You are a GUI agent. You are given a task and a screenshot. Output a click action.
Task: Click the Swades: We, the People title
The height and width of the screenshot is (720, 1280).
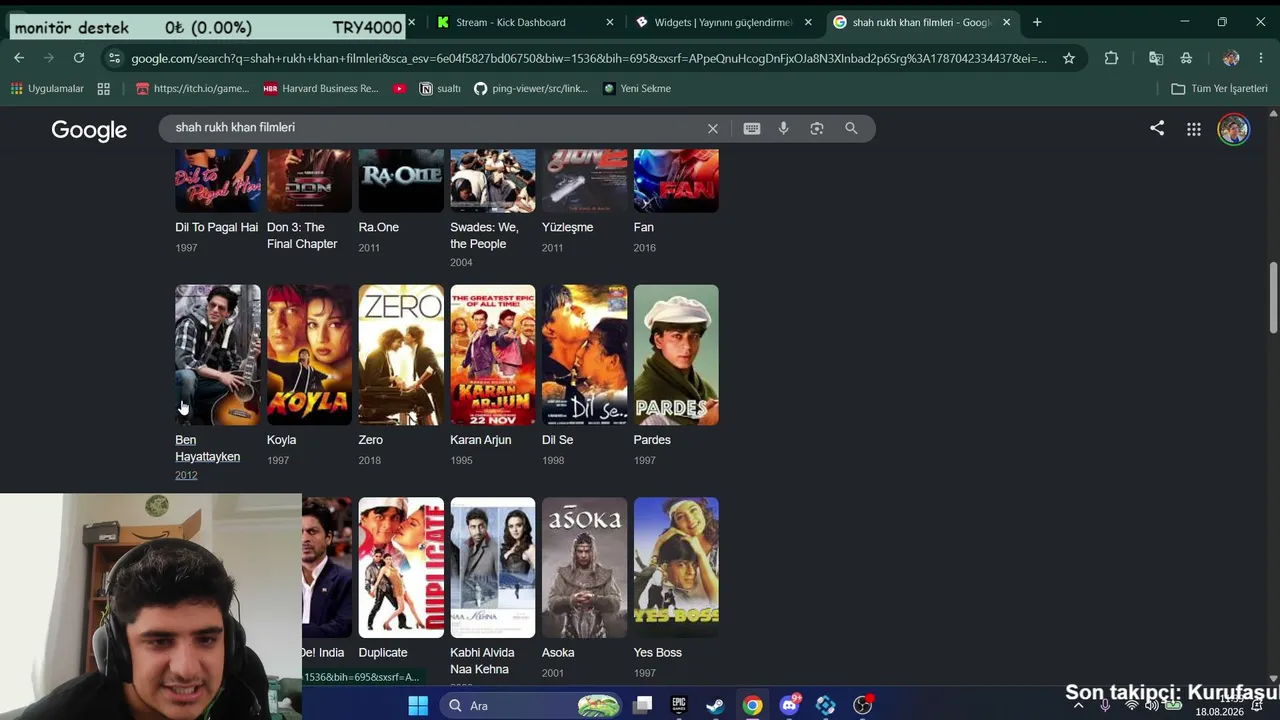tap(484, 236)
